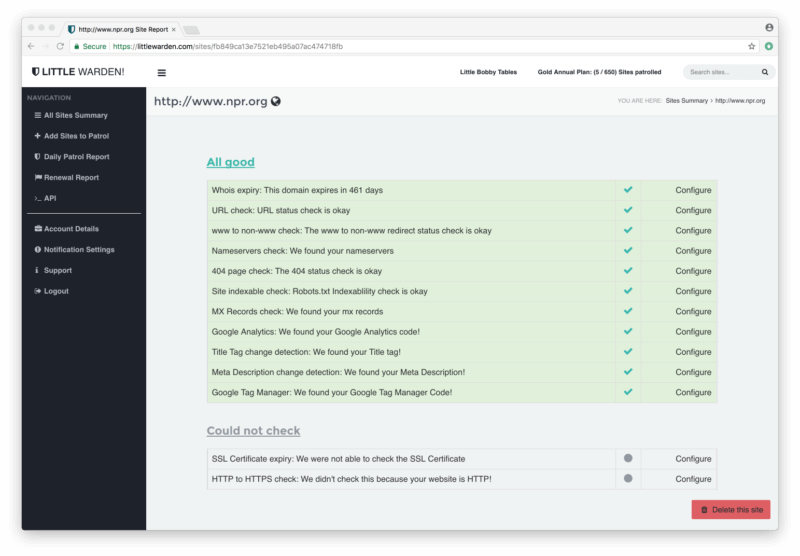Configure the SSL Certificate expiry check
800x556 pixels.
tap(693, 459)
